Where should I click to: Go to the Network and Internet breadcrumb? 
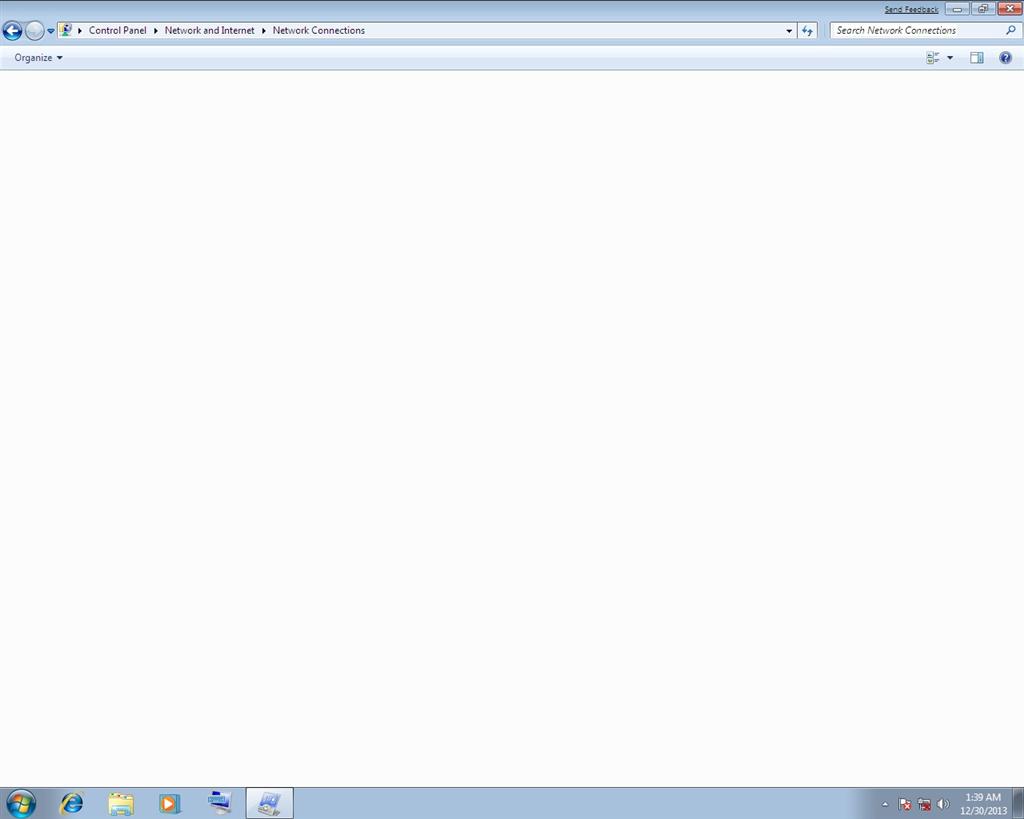[x=209, y=31]
